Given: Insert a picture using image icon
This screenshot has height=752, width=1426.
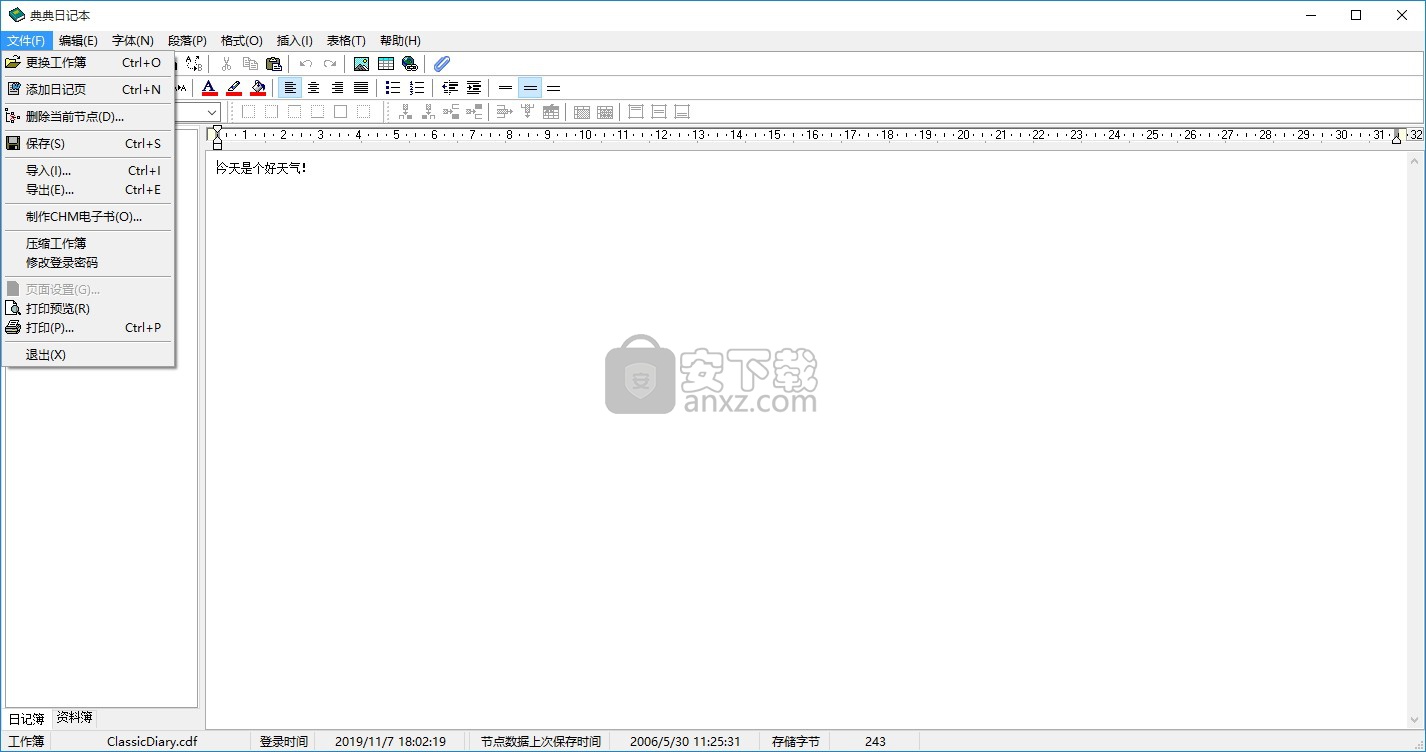Looking at the screenshot, I should [362, 63].
